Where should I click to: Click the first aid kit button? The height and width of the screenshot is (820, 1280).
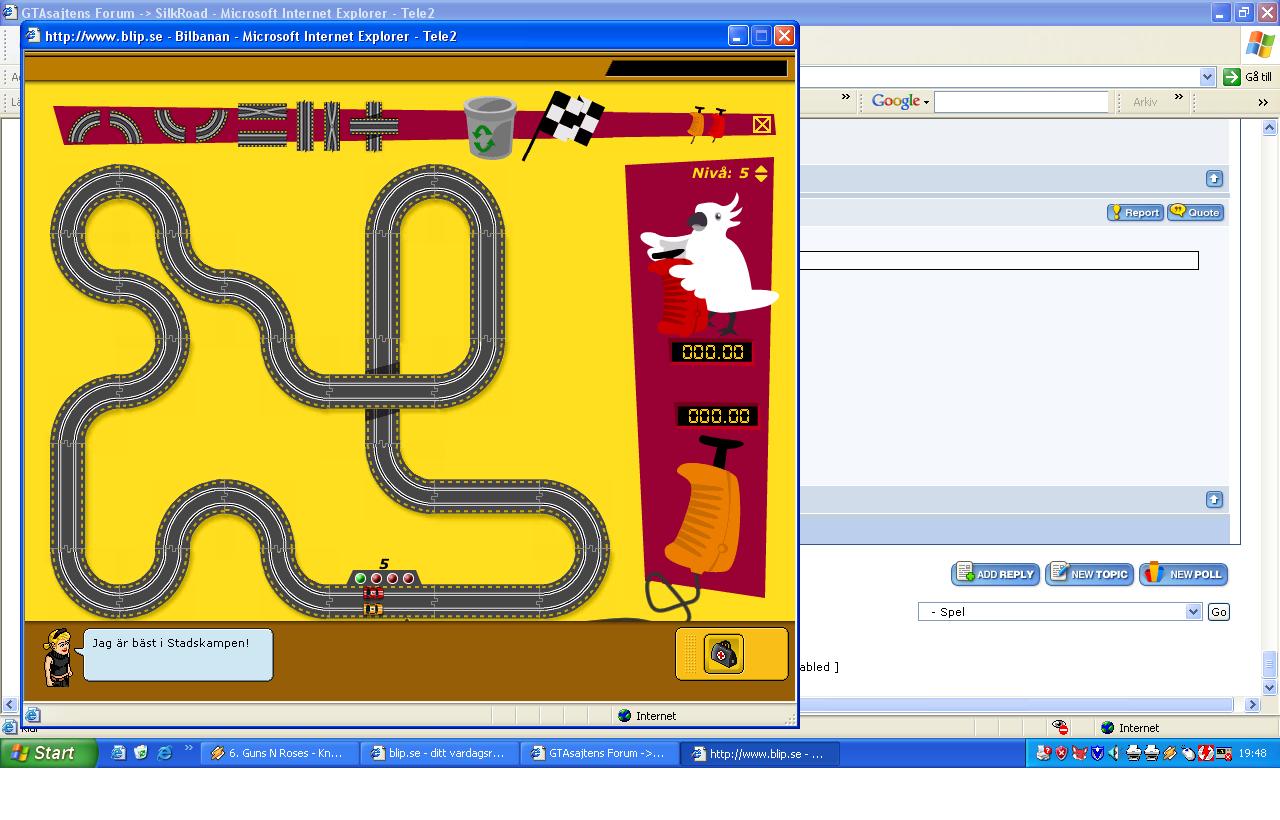[x=723, y=655]
